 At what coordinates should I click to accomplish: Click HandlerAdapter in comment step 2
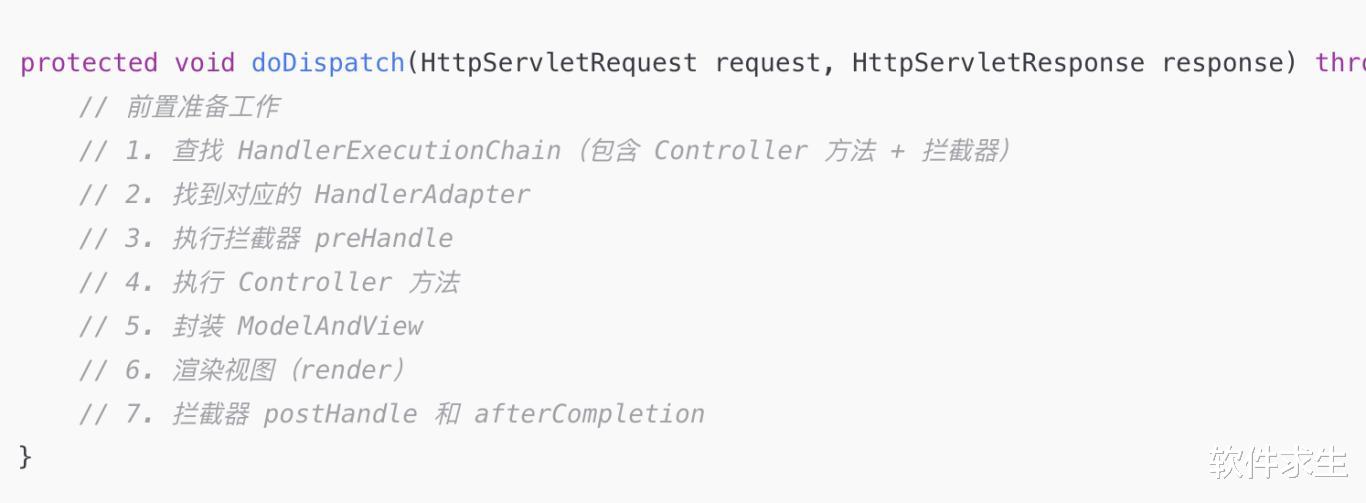(x=421, y=195)
